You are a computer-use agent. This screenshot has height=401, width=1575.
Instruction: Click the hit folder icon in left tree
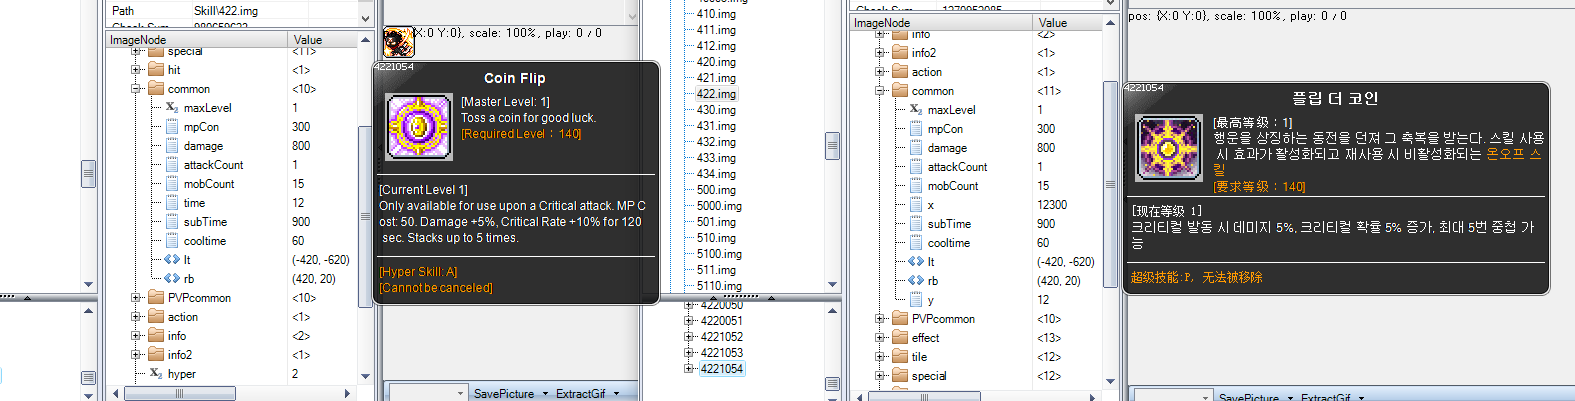(156, 70)
